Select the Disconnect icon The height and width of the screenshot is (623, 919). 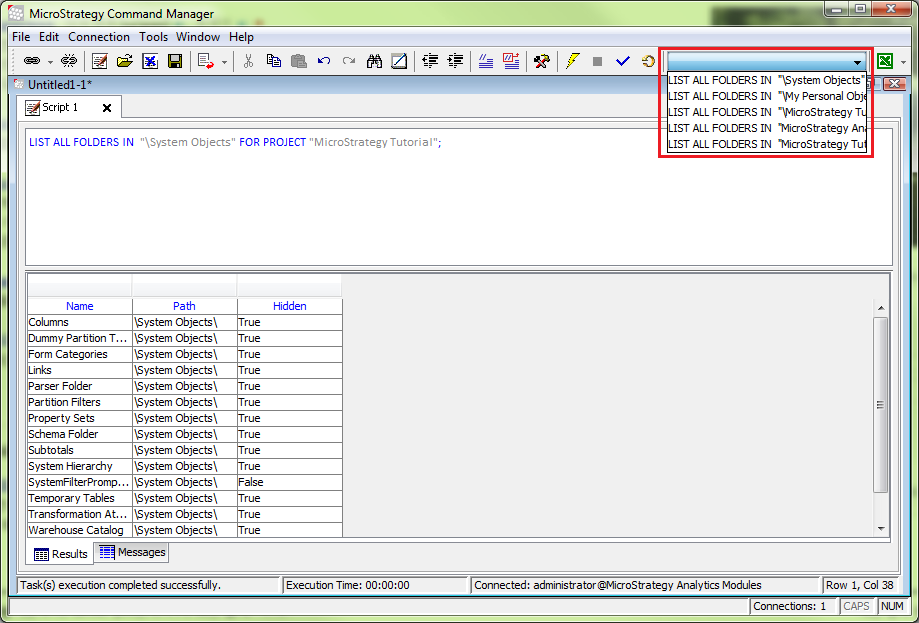tap(68, 60)
